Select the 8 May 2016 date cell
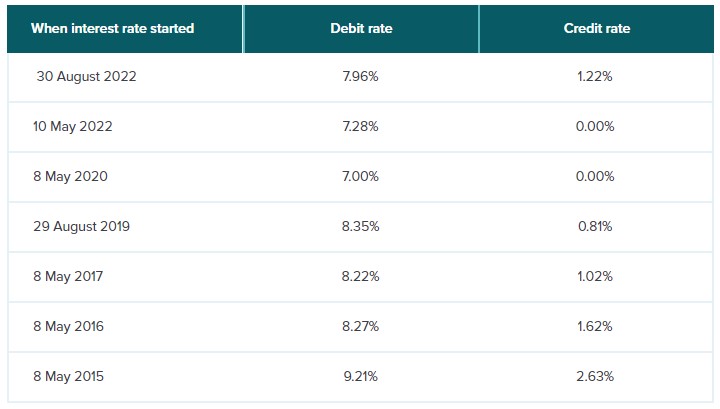Screen dimensions: 720x409 click(68, 326)
